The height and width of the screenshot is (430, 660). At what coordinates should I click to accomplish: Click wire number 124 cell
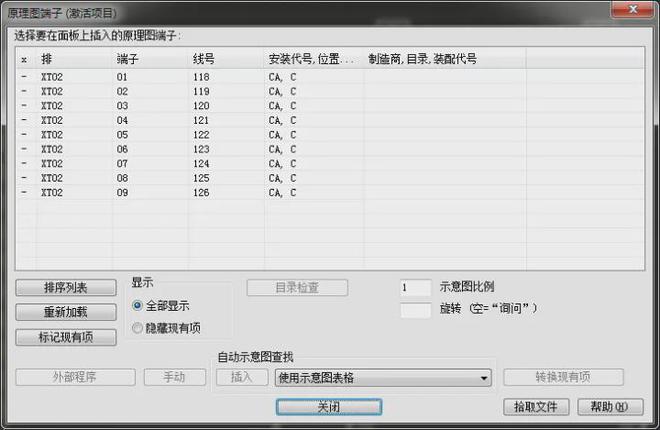tap(201, 163)
